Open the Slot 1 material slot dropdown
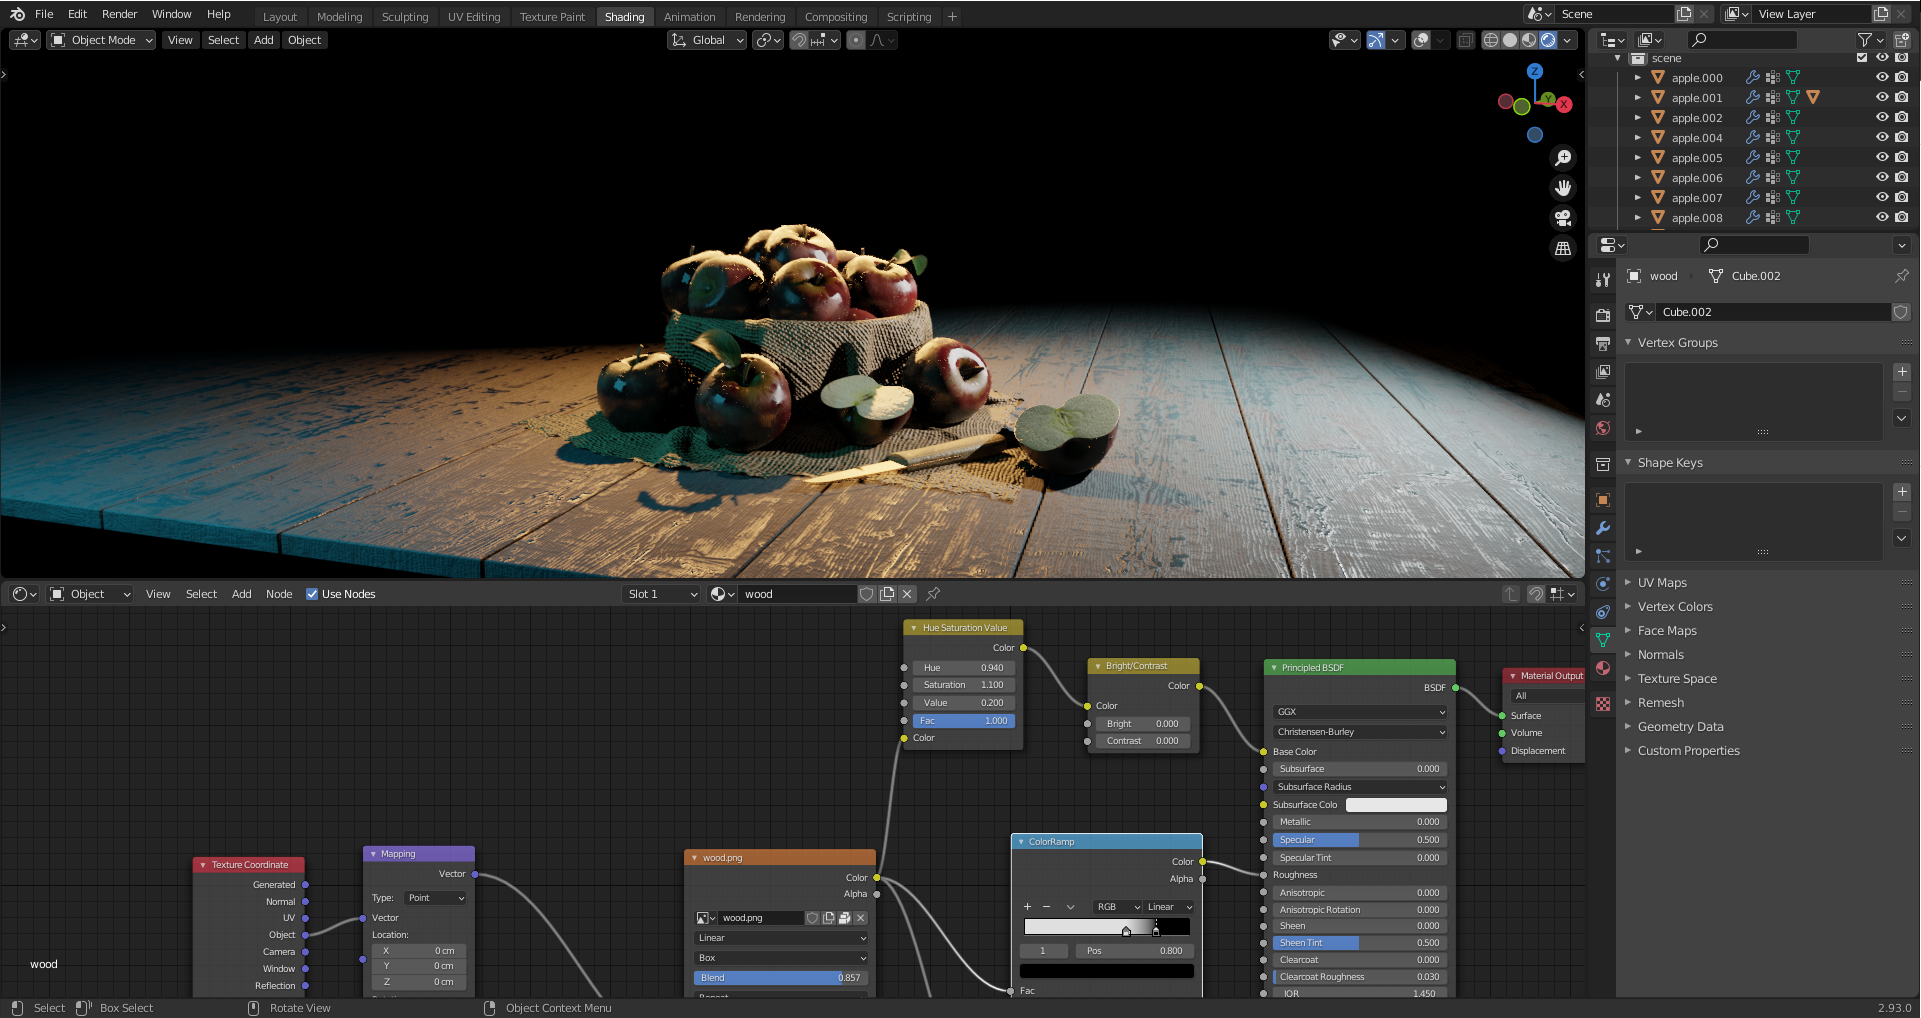 [661, 594]
